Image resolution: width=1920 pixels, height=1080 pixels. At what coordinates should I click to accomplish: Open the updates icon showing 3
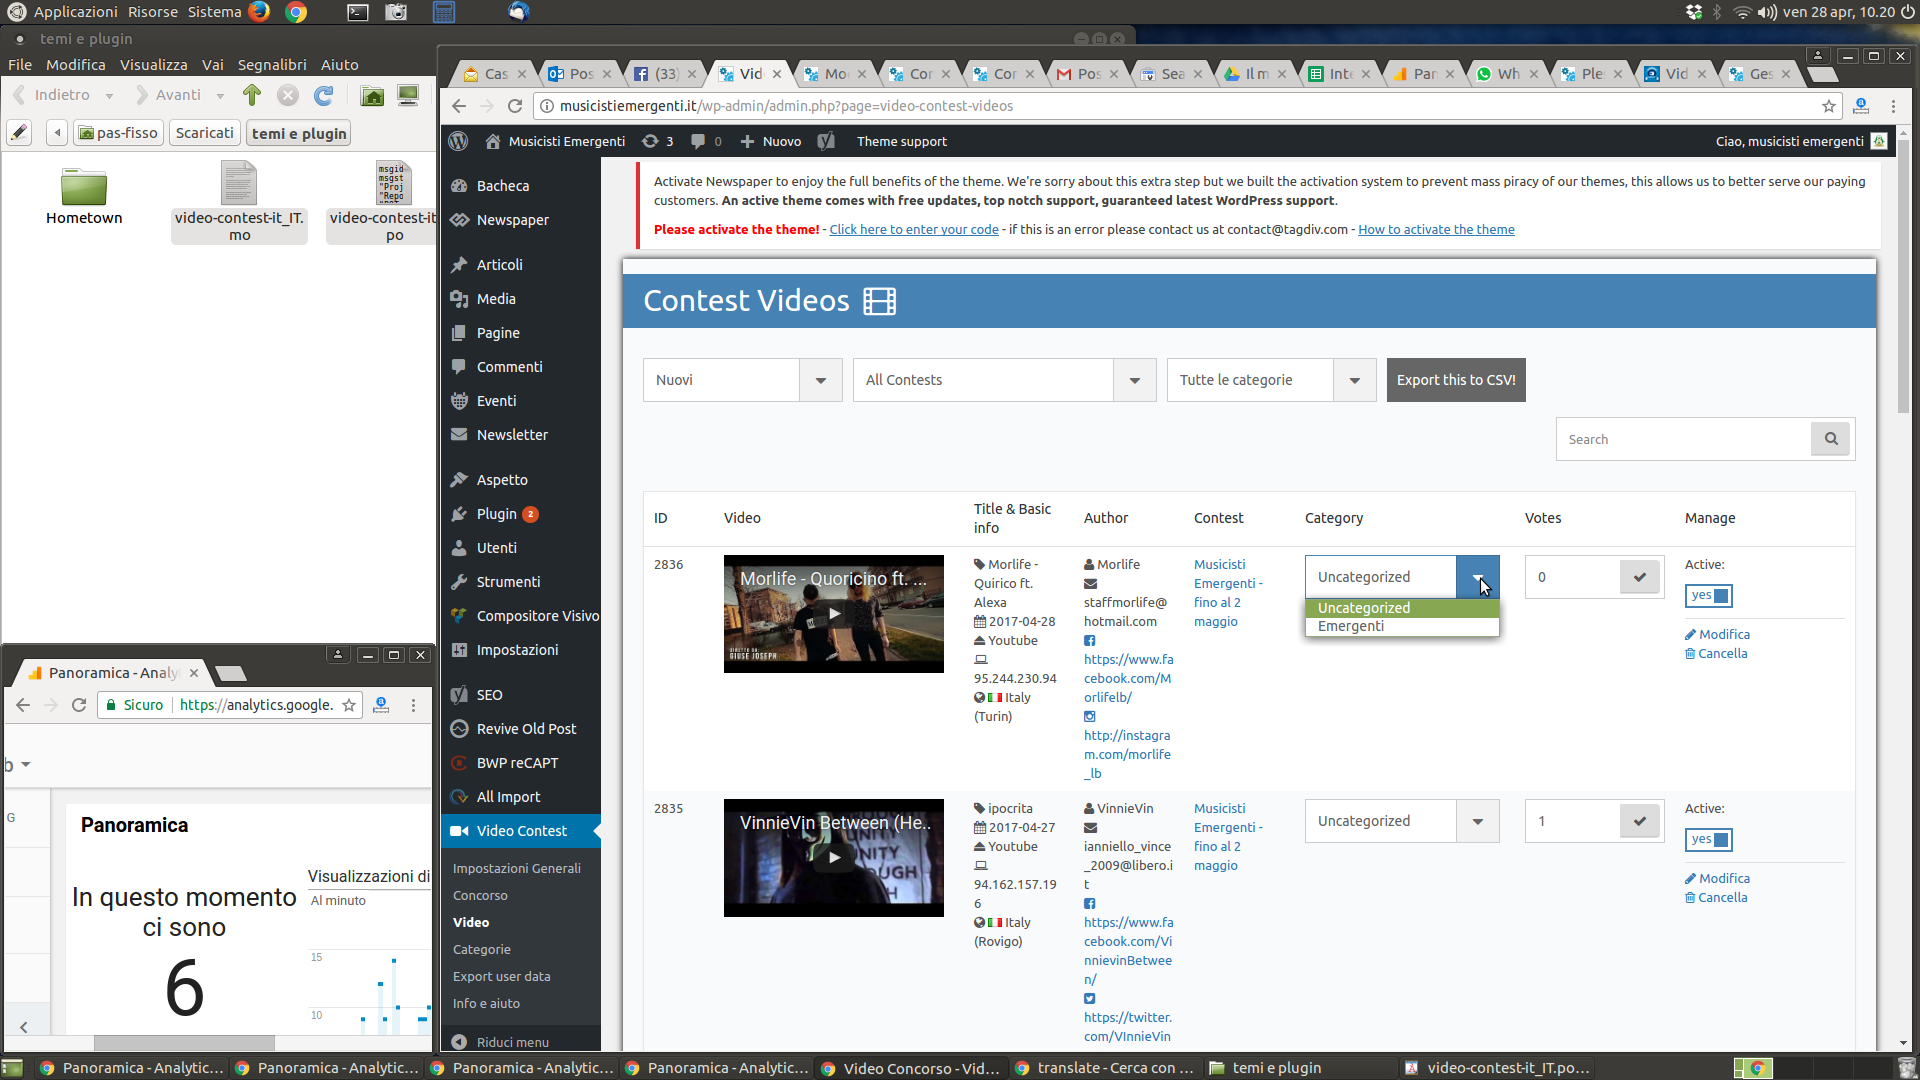pyautogui.click(x=657, y=141)
